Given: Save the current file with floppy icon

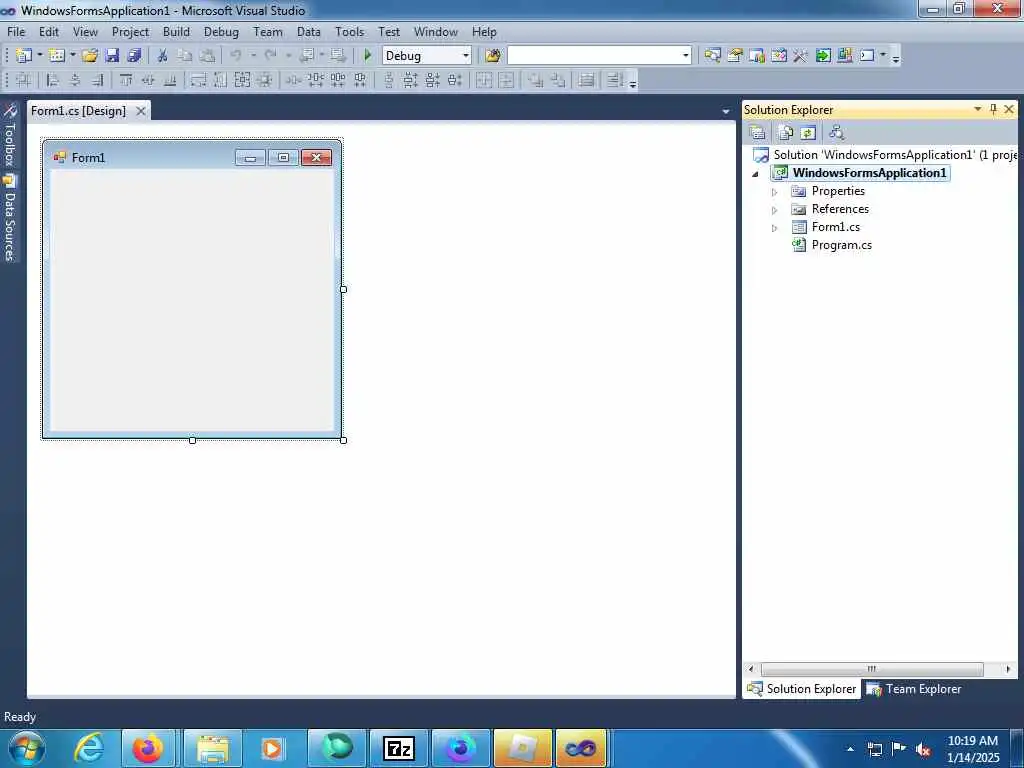Looking at the screenshot, I should [x=112, y=56].
